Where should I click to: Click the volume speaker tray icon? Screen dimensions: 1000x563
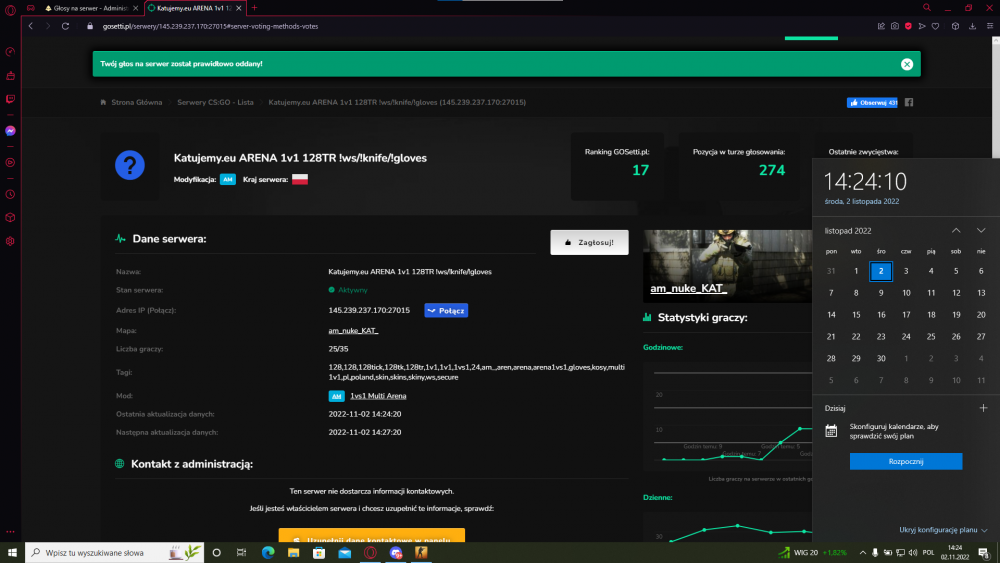[x=913, y=553]
